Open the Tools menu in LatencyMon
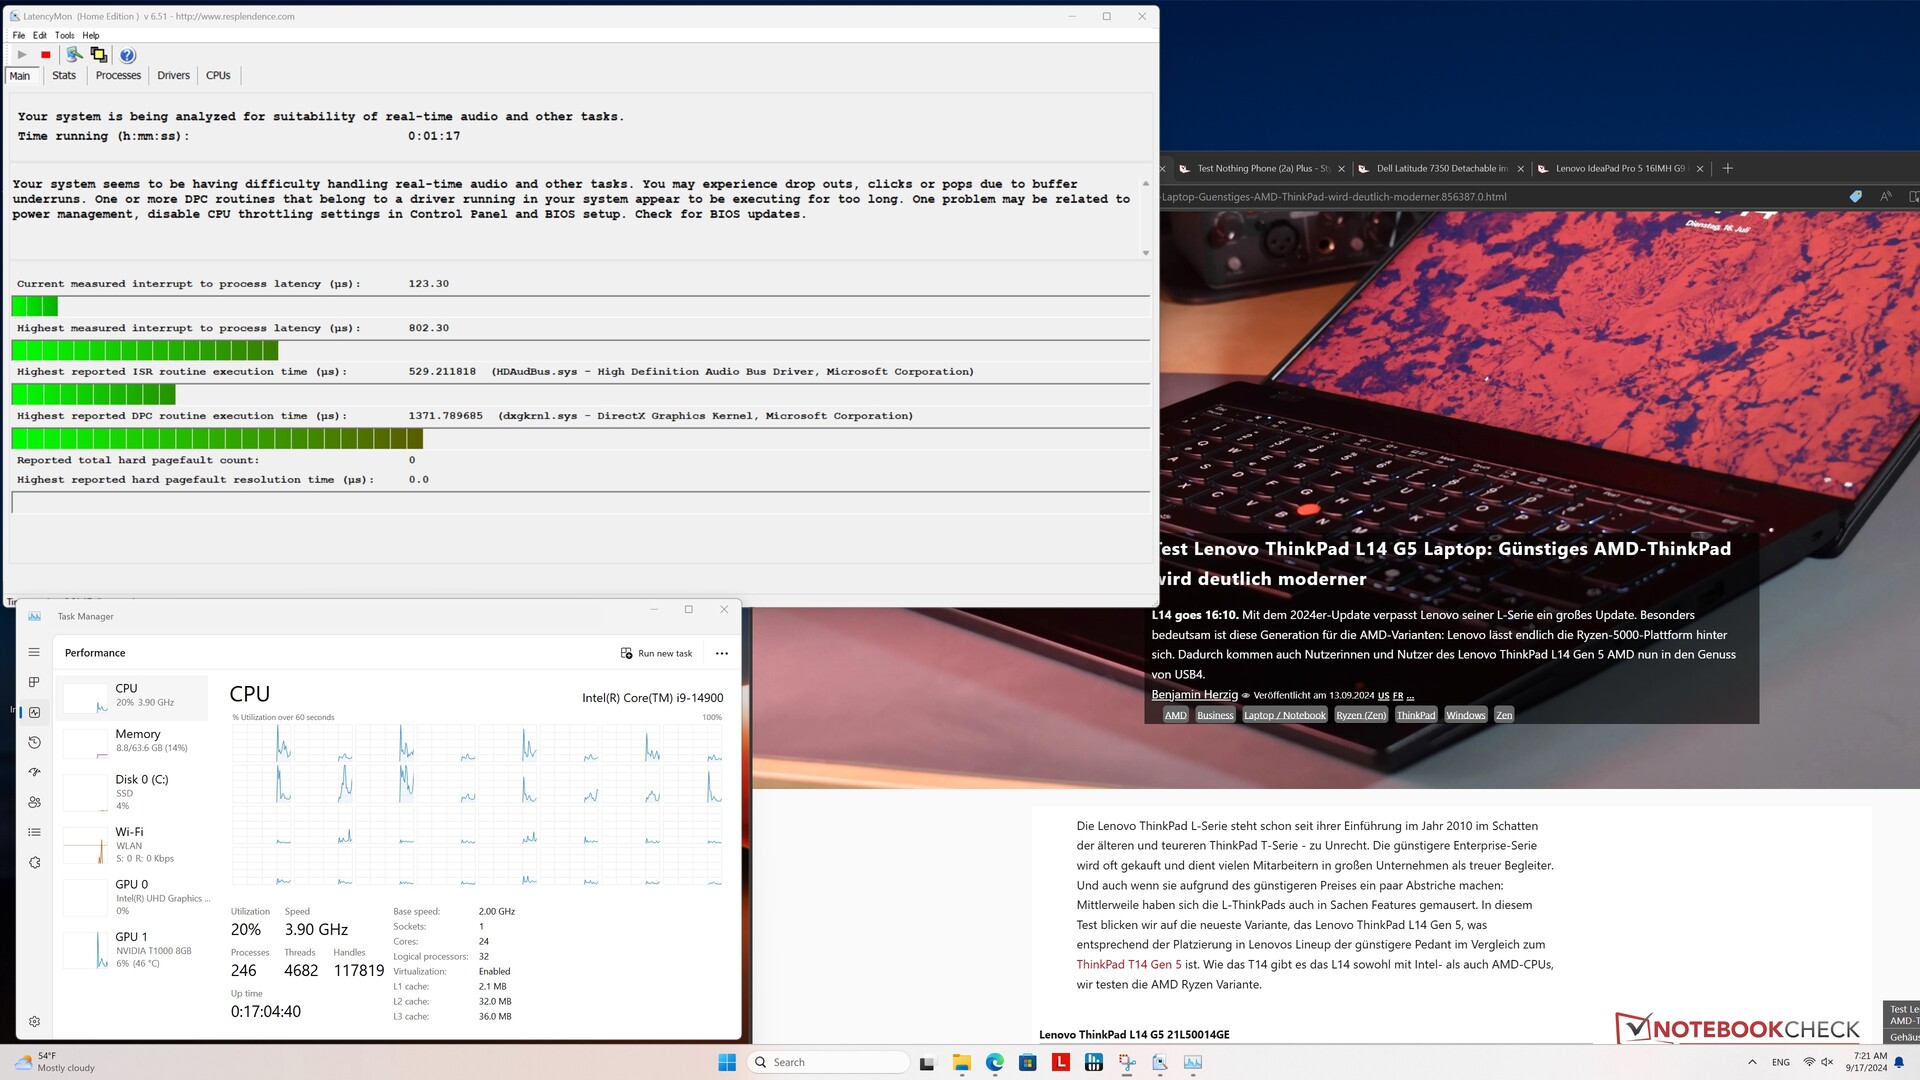Screen dimensions: 1920x1080 [64, 35]
